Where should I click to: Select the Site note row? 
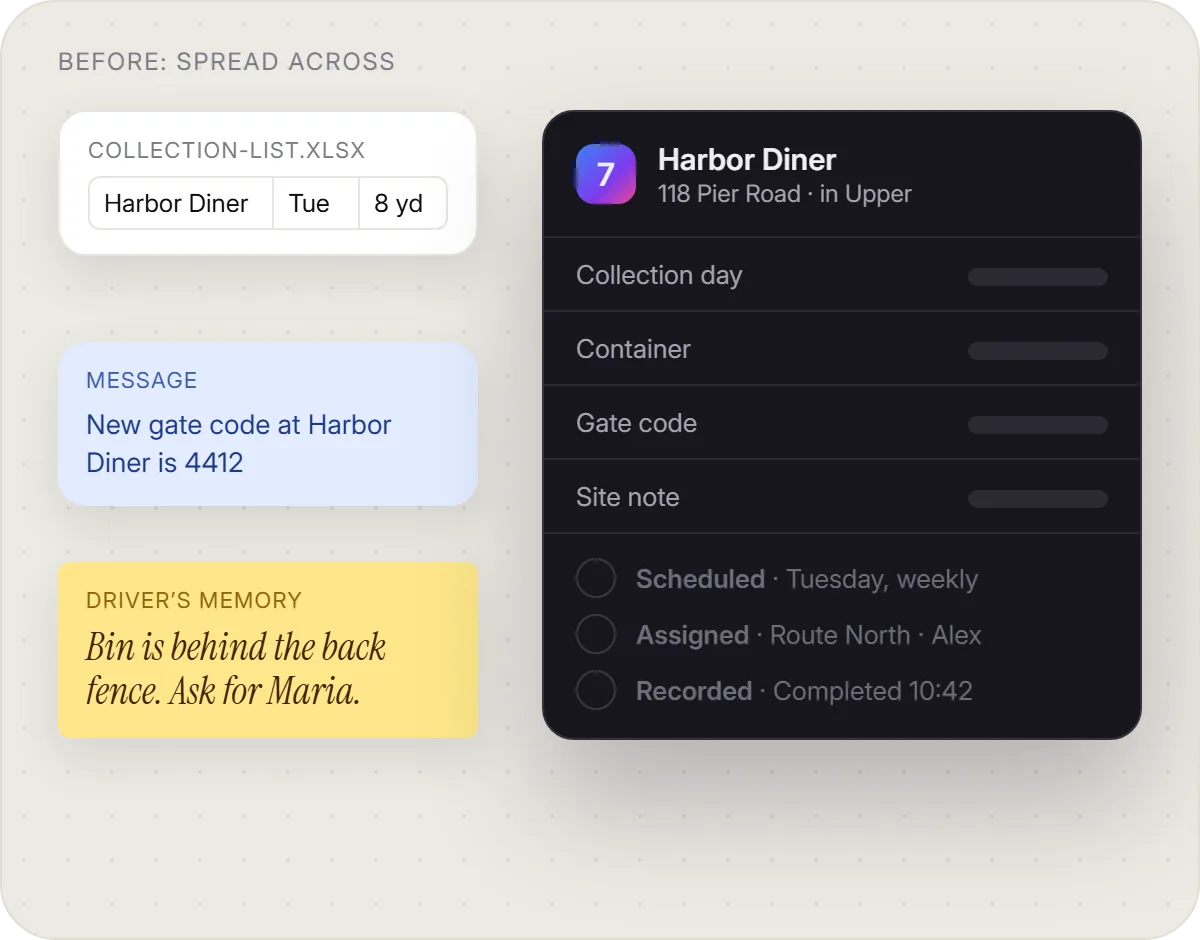pos(841,497)
